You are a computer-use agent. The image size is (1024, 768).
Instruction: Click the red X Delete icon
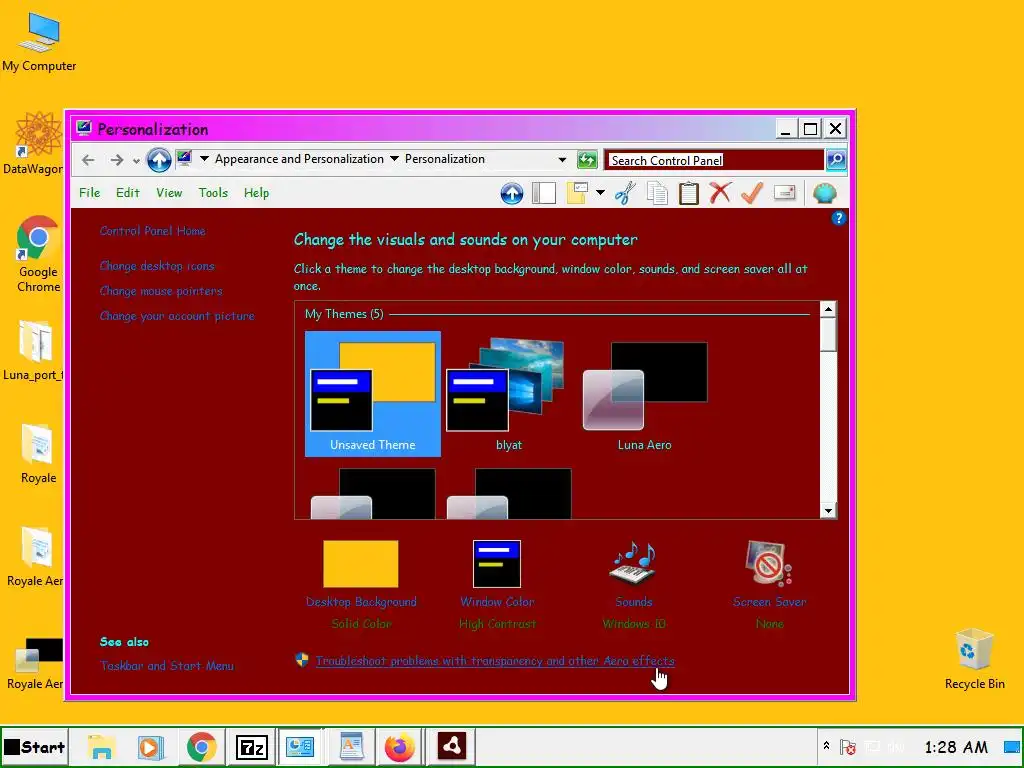[720, 193]
